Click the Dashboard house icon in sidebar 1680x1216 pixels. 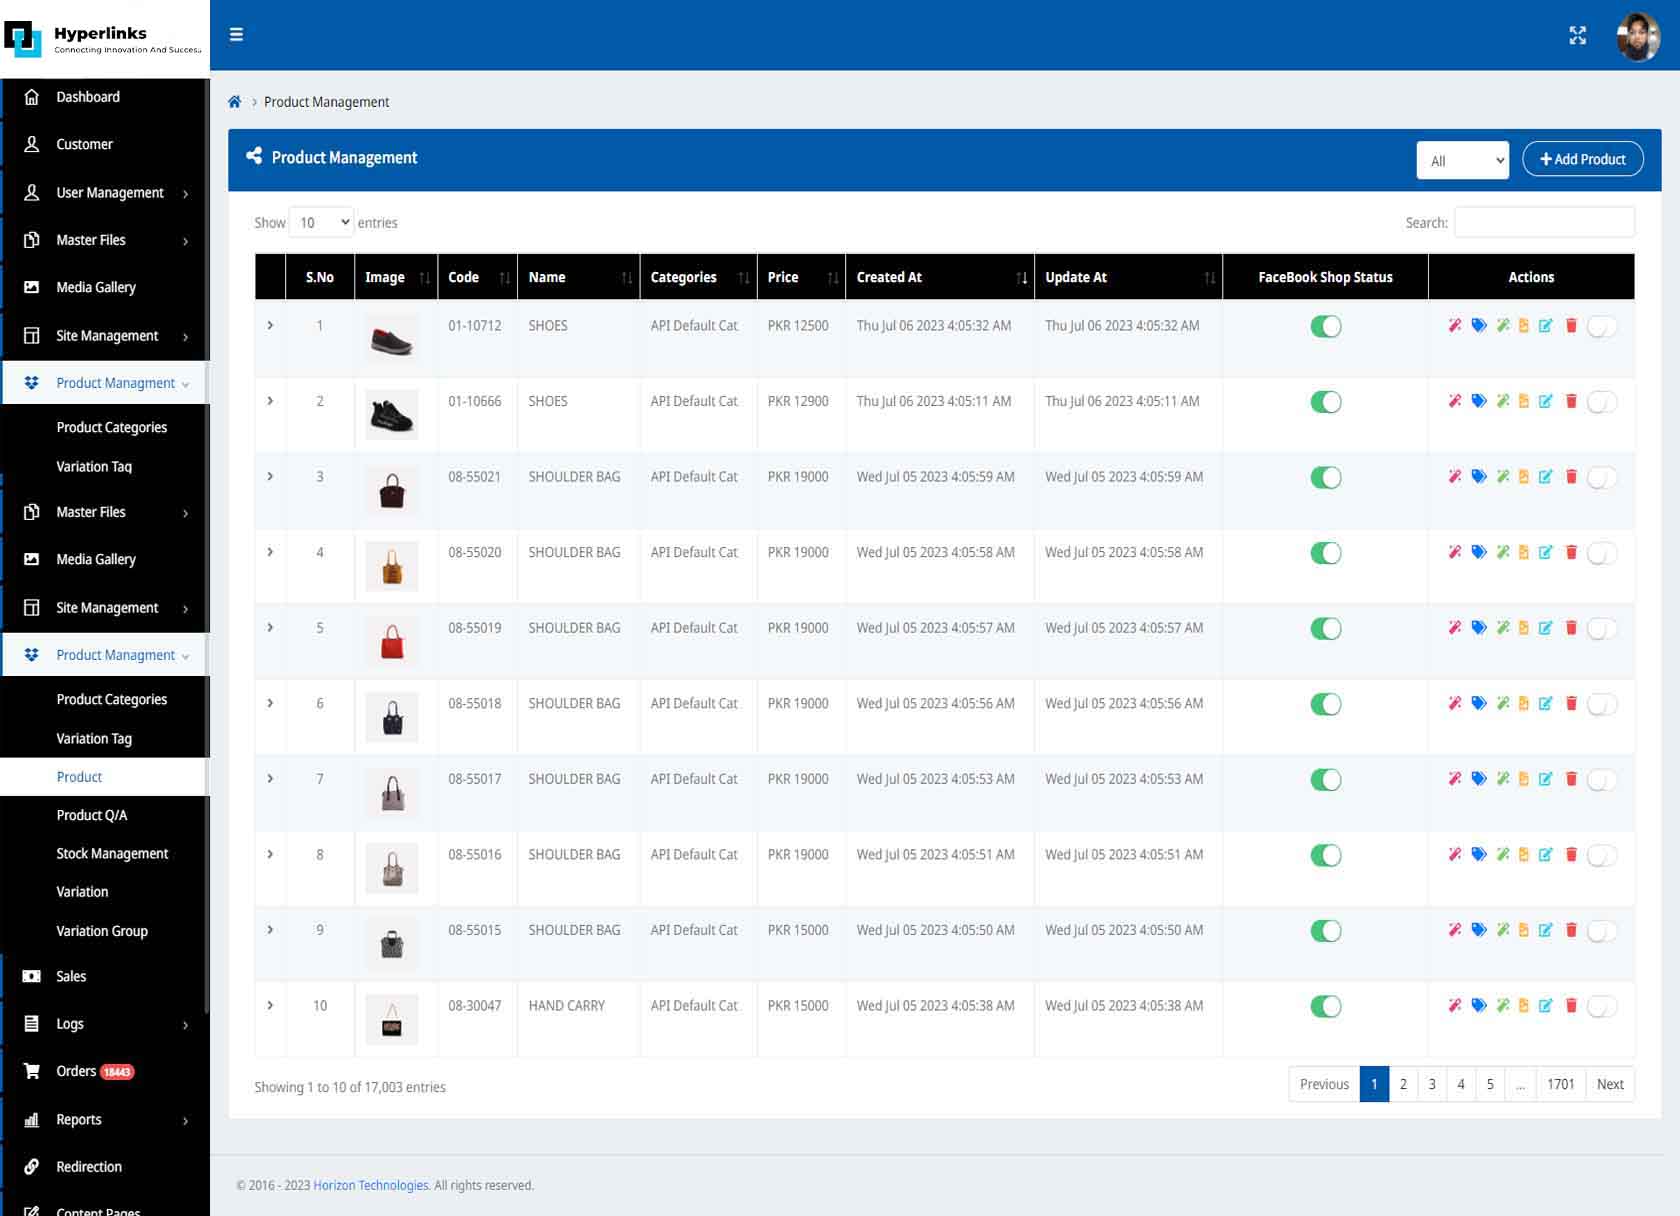(x=32, y=97)
